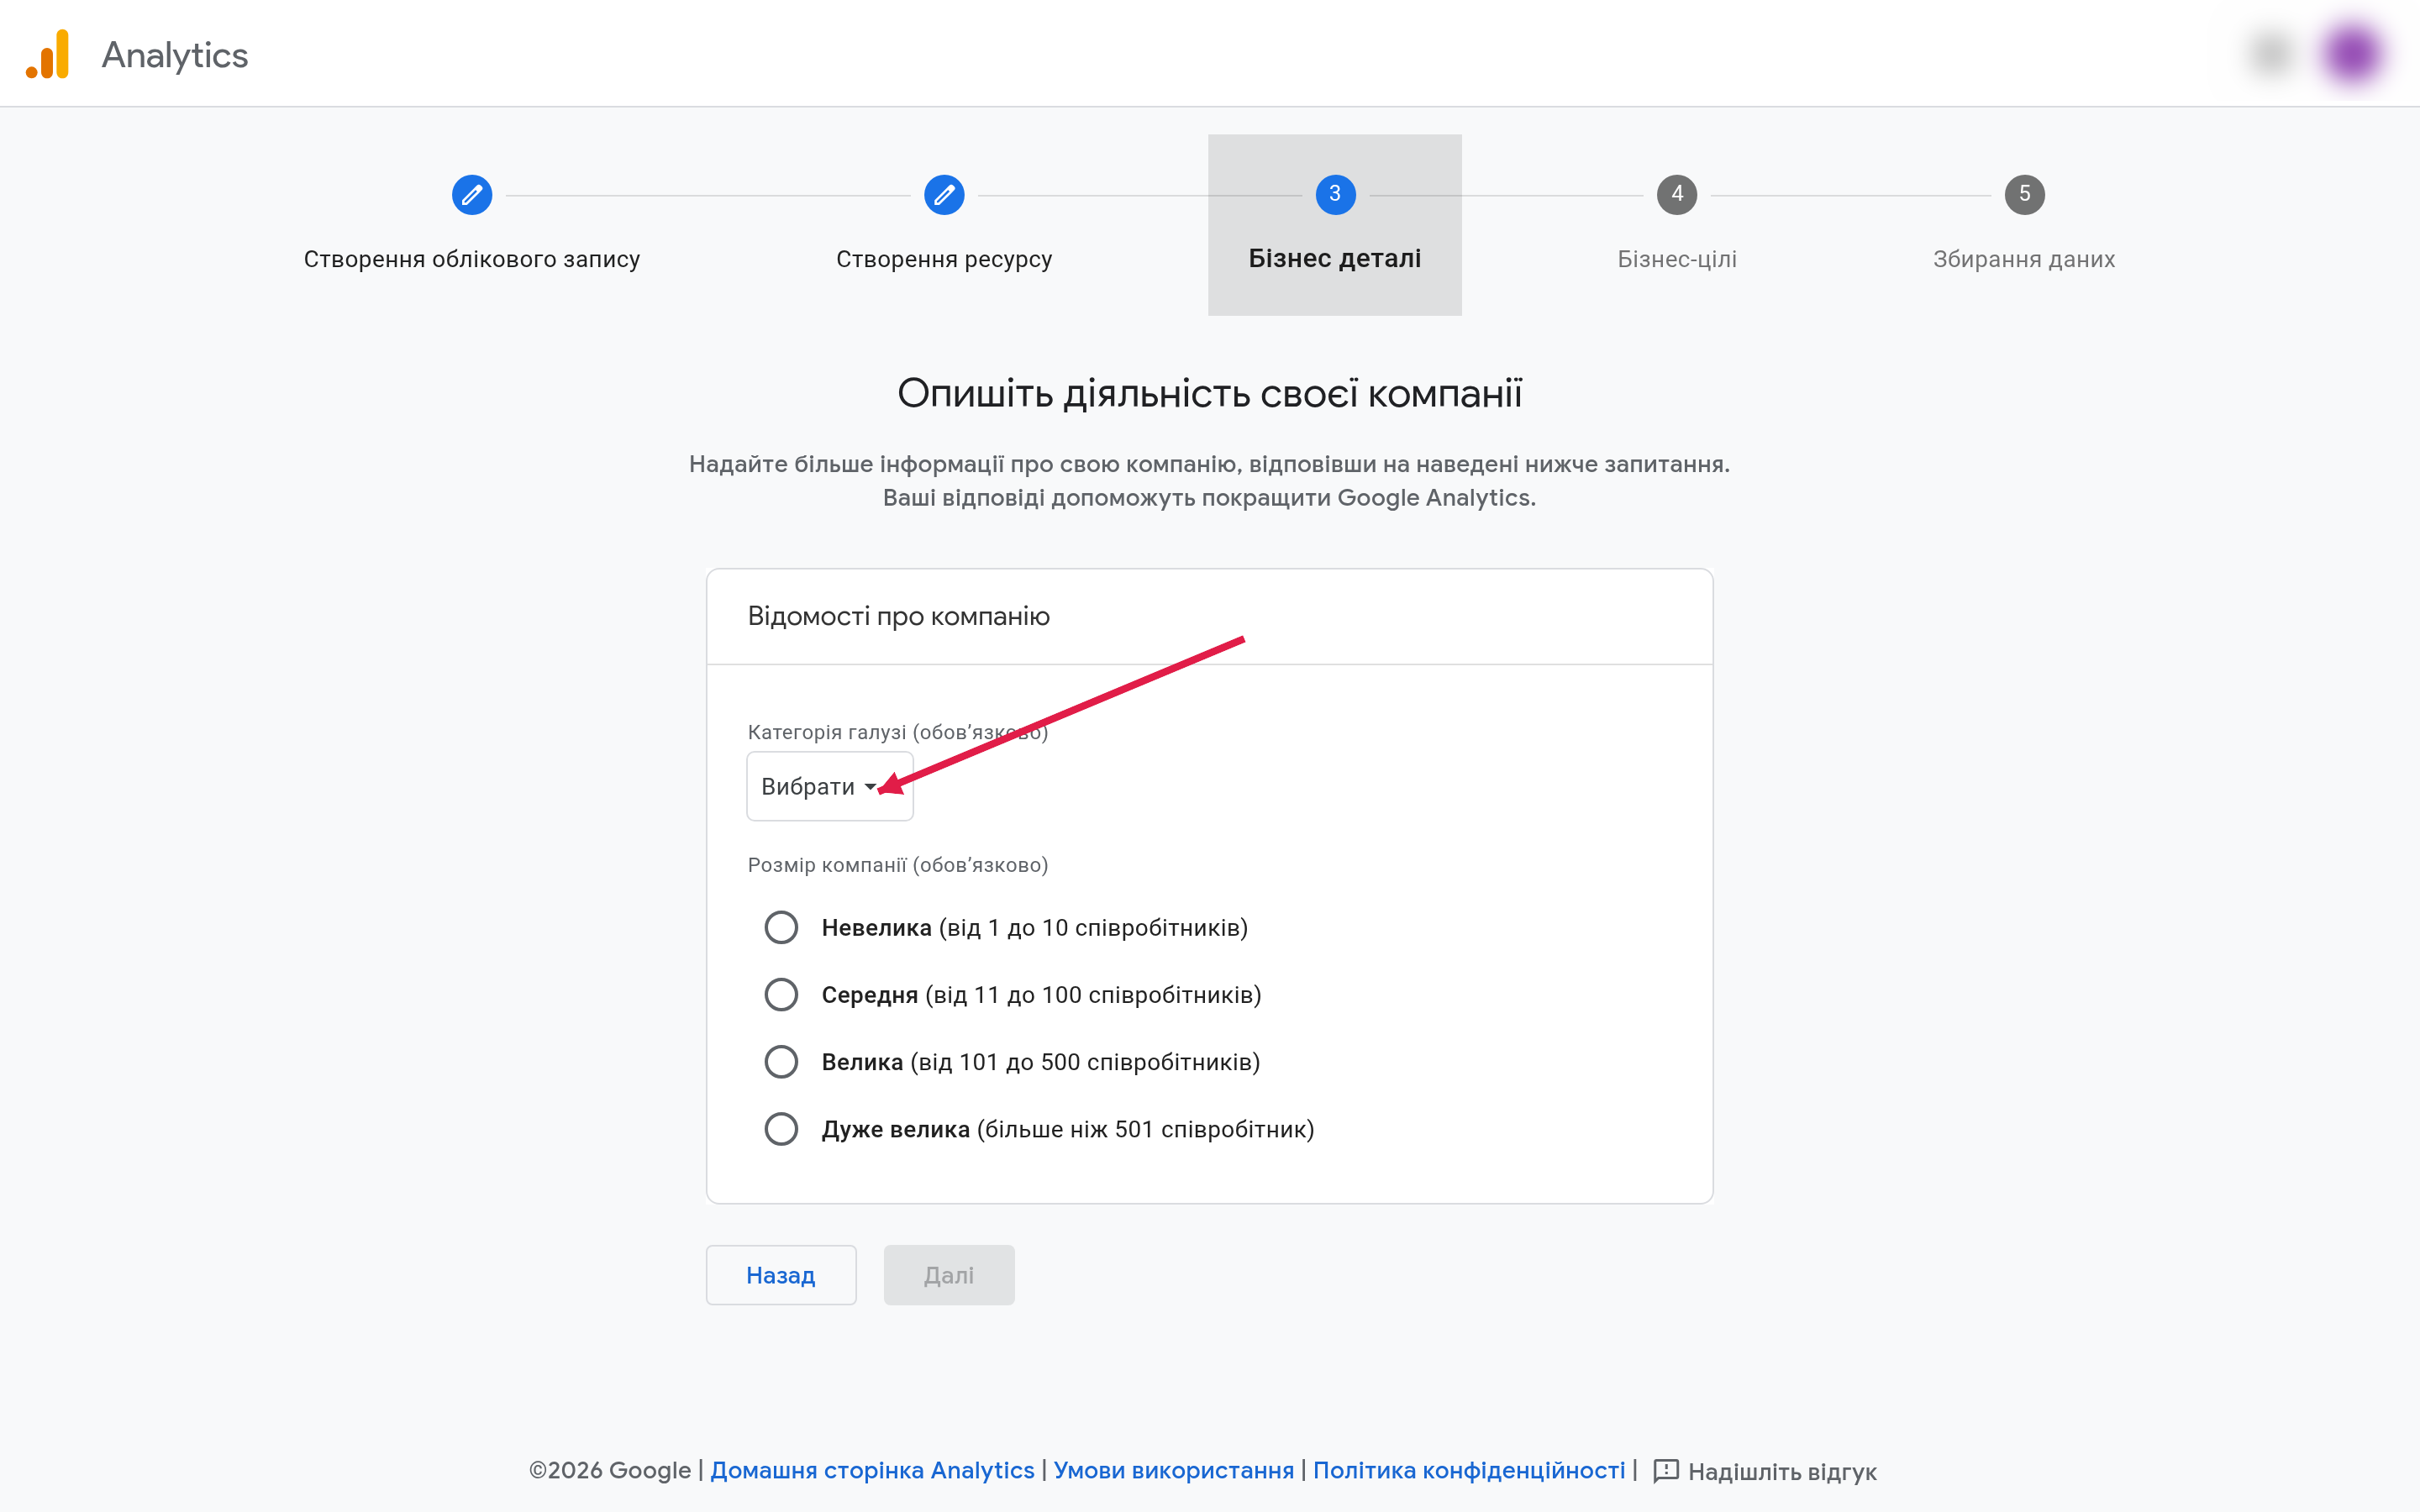Click the dropdown arrow next to Вибрати
This screenshot has width=2420, height=1512.
[870, 787]
